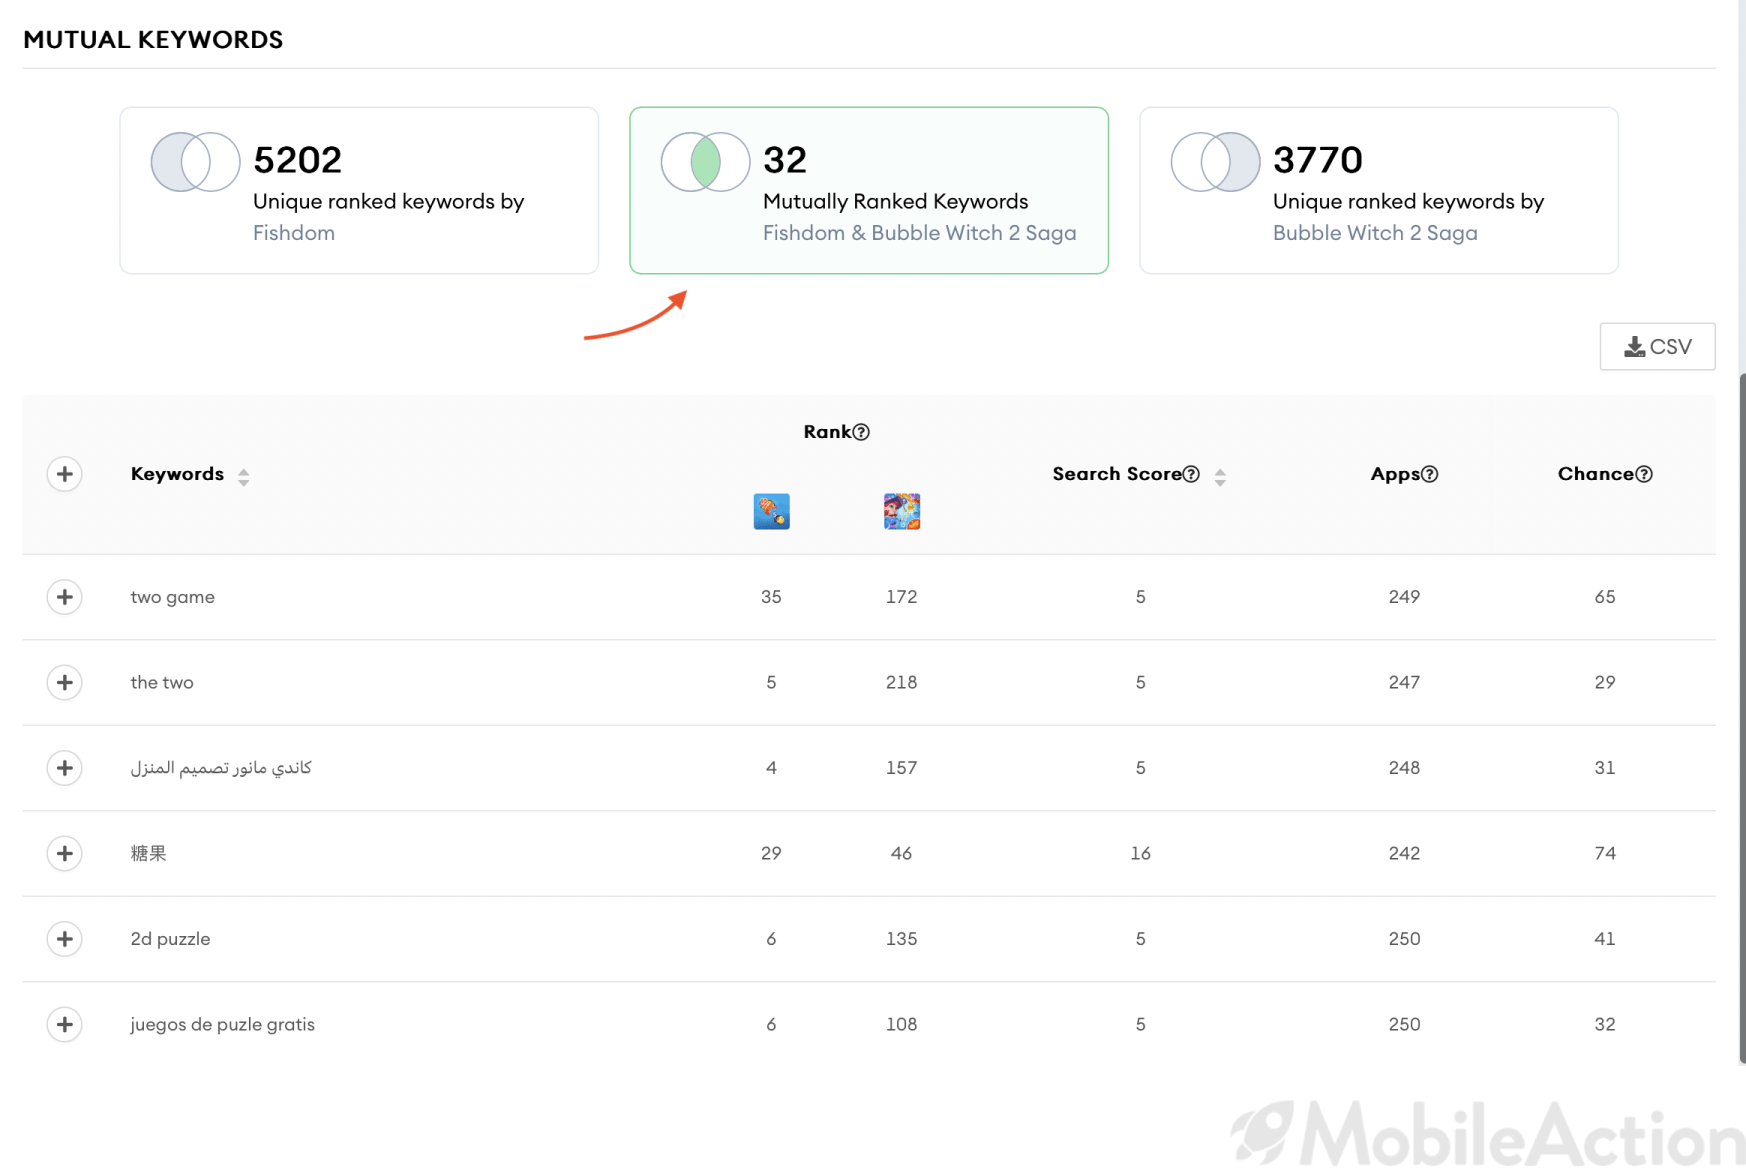Sort the table by Keywords arrows
Screen dimensions: 1746x1168
point(243,477)
